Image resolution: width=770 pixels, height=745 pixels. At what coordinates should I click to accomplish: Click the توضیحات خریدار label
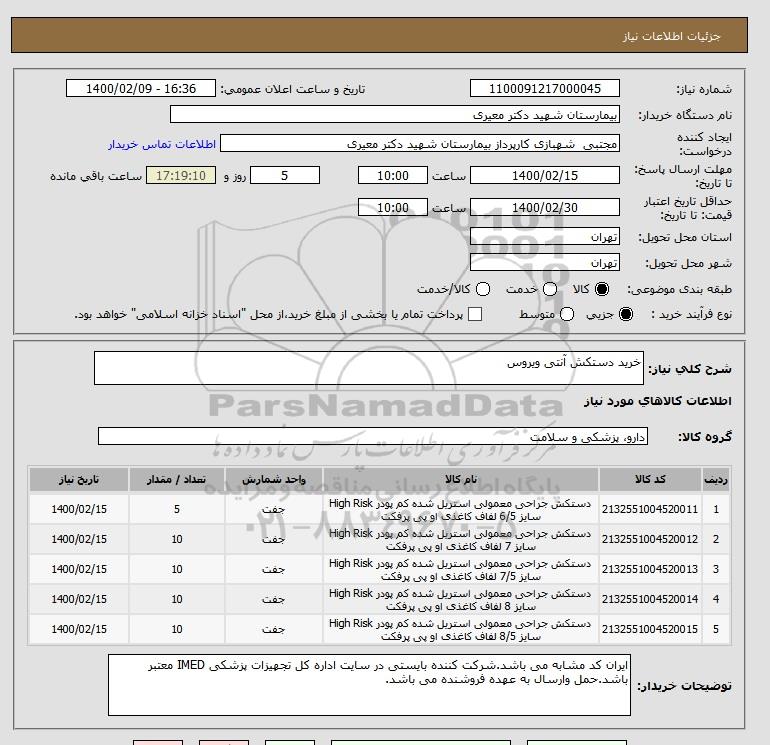coord(685,686)
